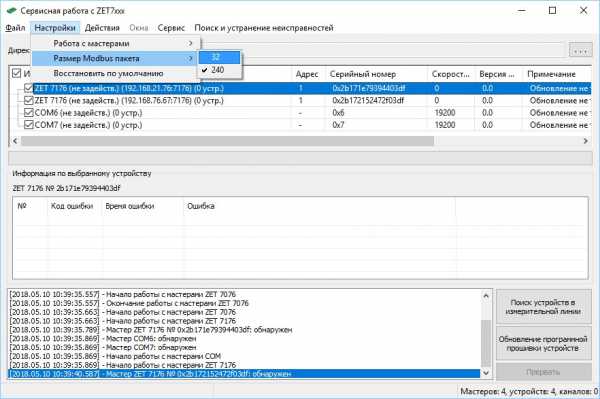The width and height of the screenshot is (600, 399).
Task: Sort by Адрес column header
Action: [x=307, y=74]
